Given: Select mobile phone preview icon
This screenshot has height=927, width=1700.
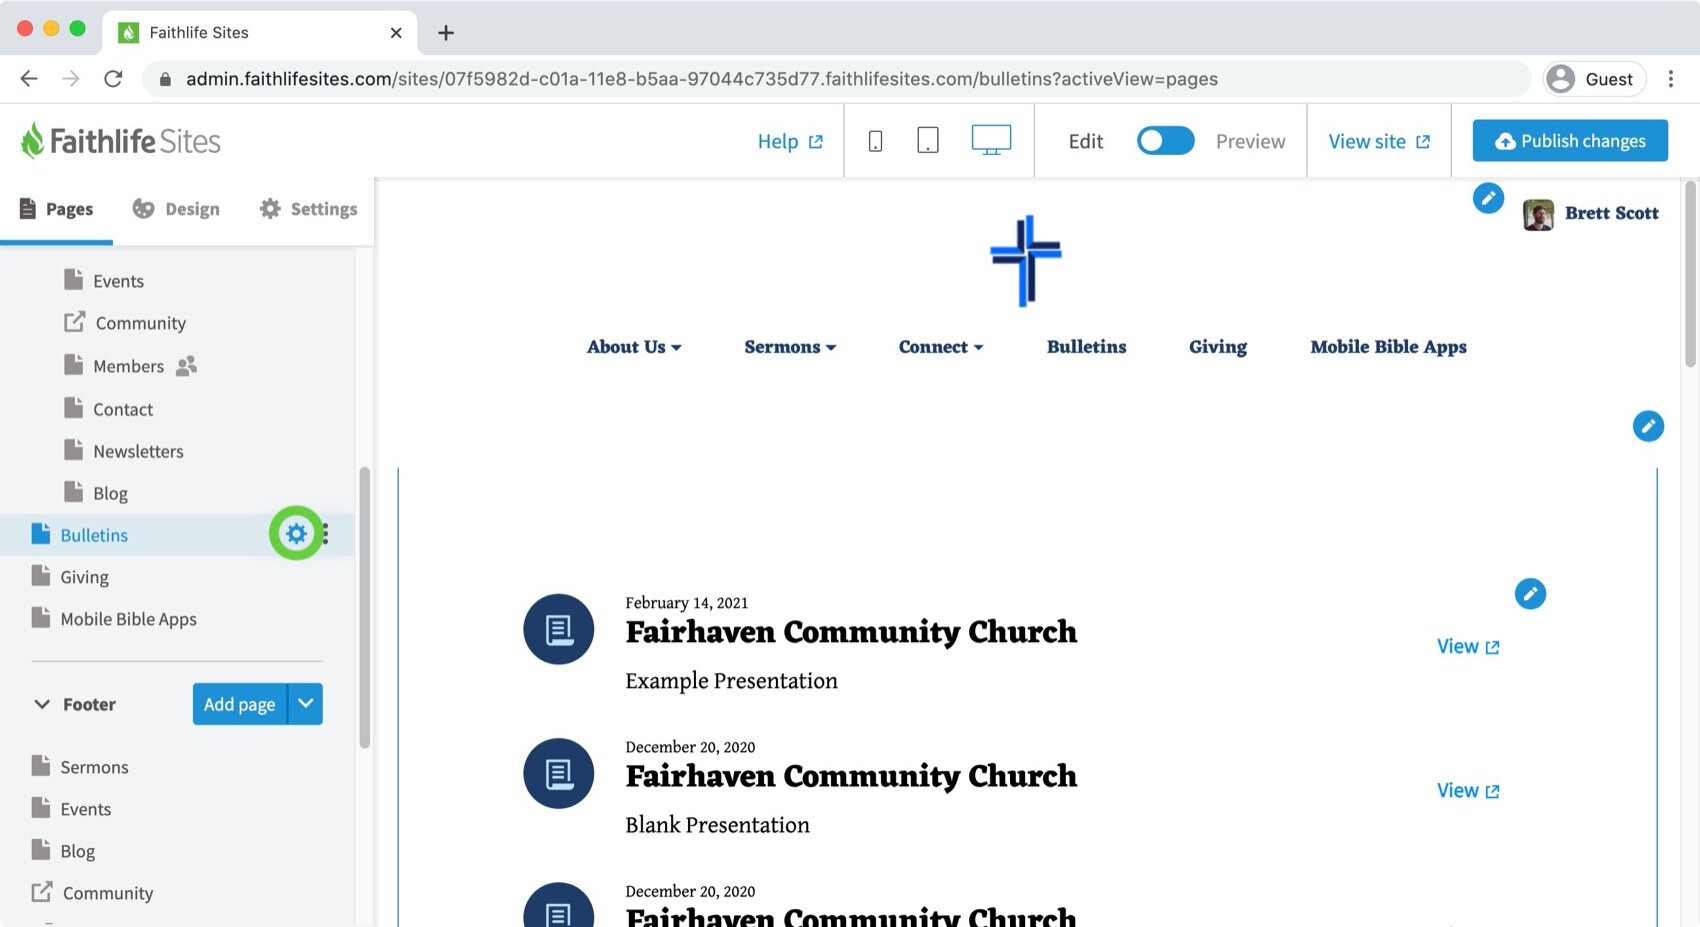Looking at the screenshot, I should [x=875, y=141].
